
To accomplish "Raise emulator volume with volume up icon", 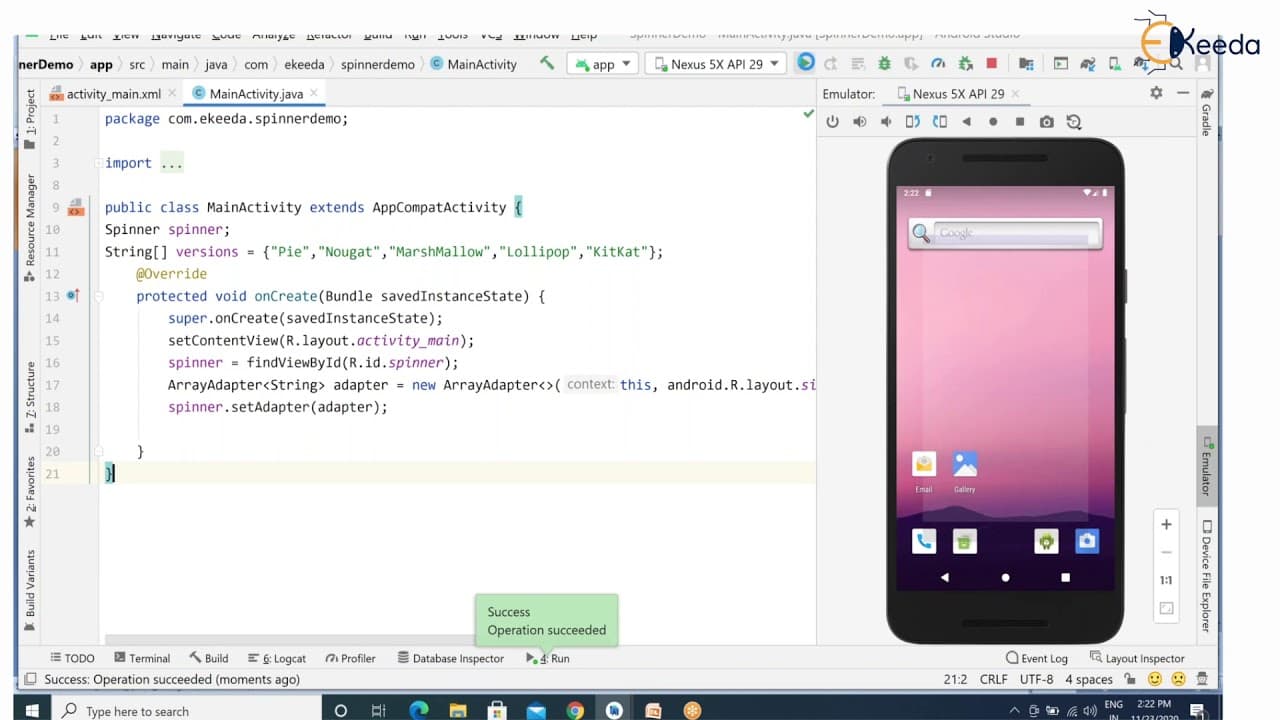I will (859, 122).
